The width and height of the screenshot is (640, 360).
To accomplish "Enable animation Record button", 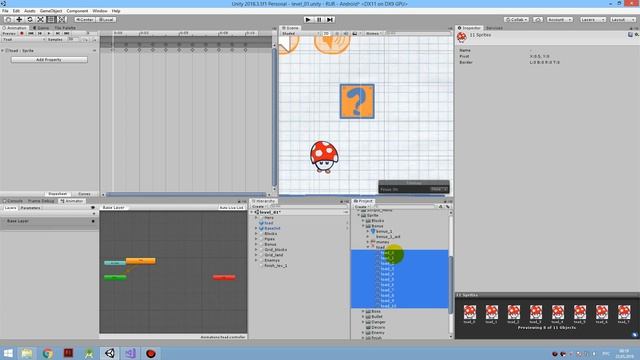I will coord(22,33).
